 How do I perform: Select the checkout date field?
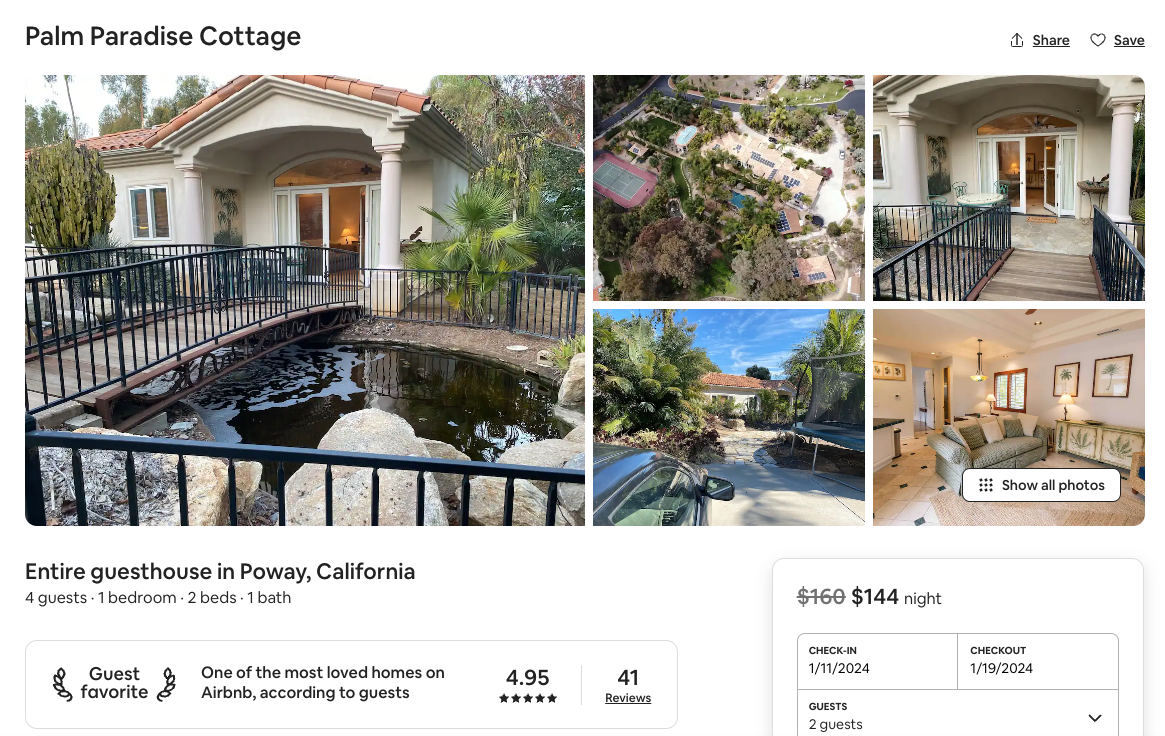pyautogui.click(x=1037, y=660)
